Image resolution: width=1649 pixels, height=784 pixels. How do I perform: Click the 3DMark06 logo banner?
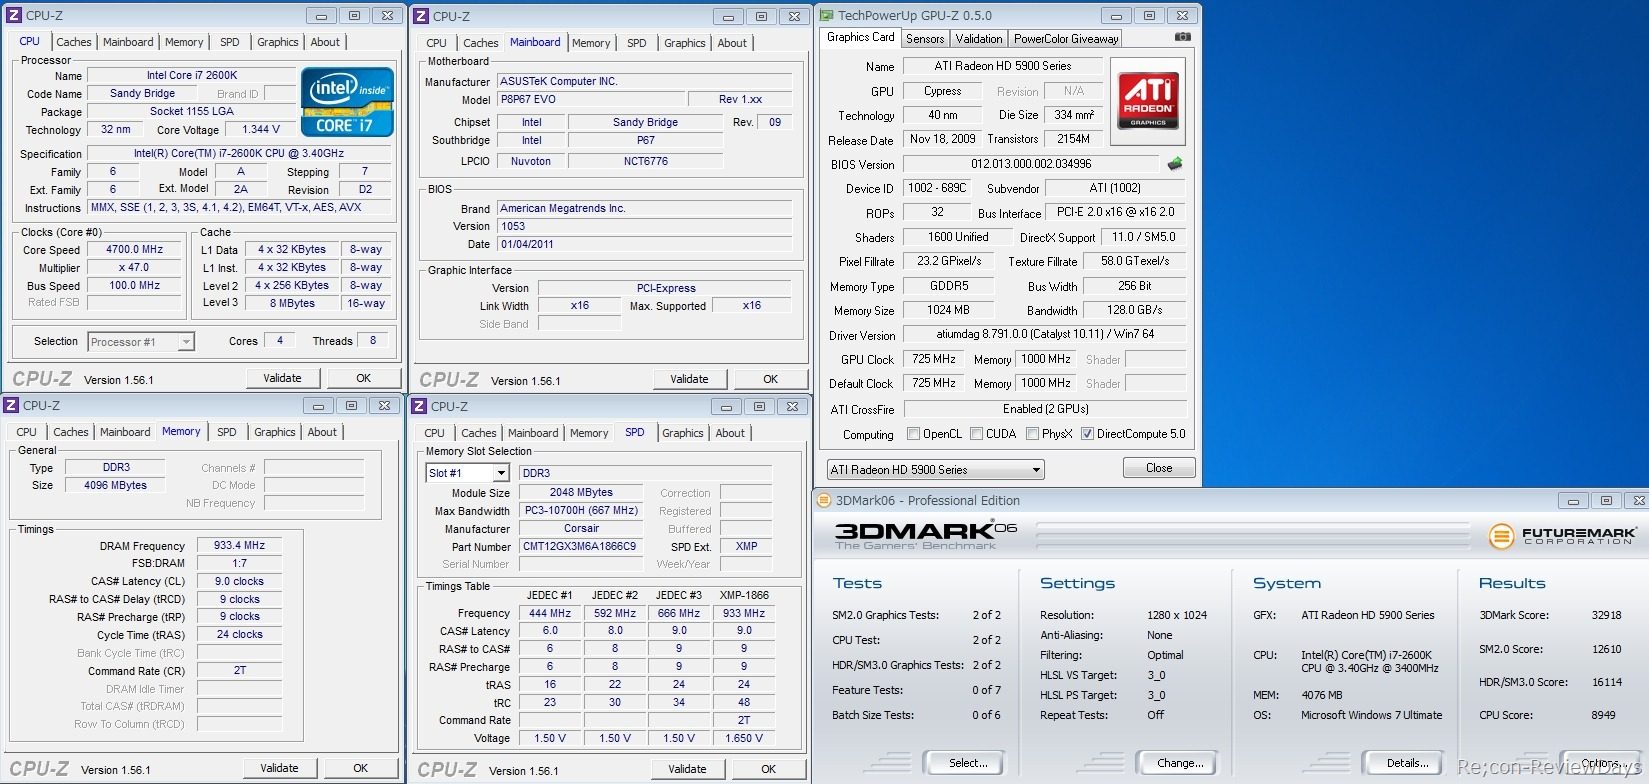[x=925, y=534]
